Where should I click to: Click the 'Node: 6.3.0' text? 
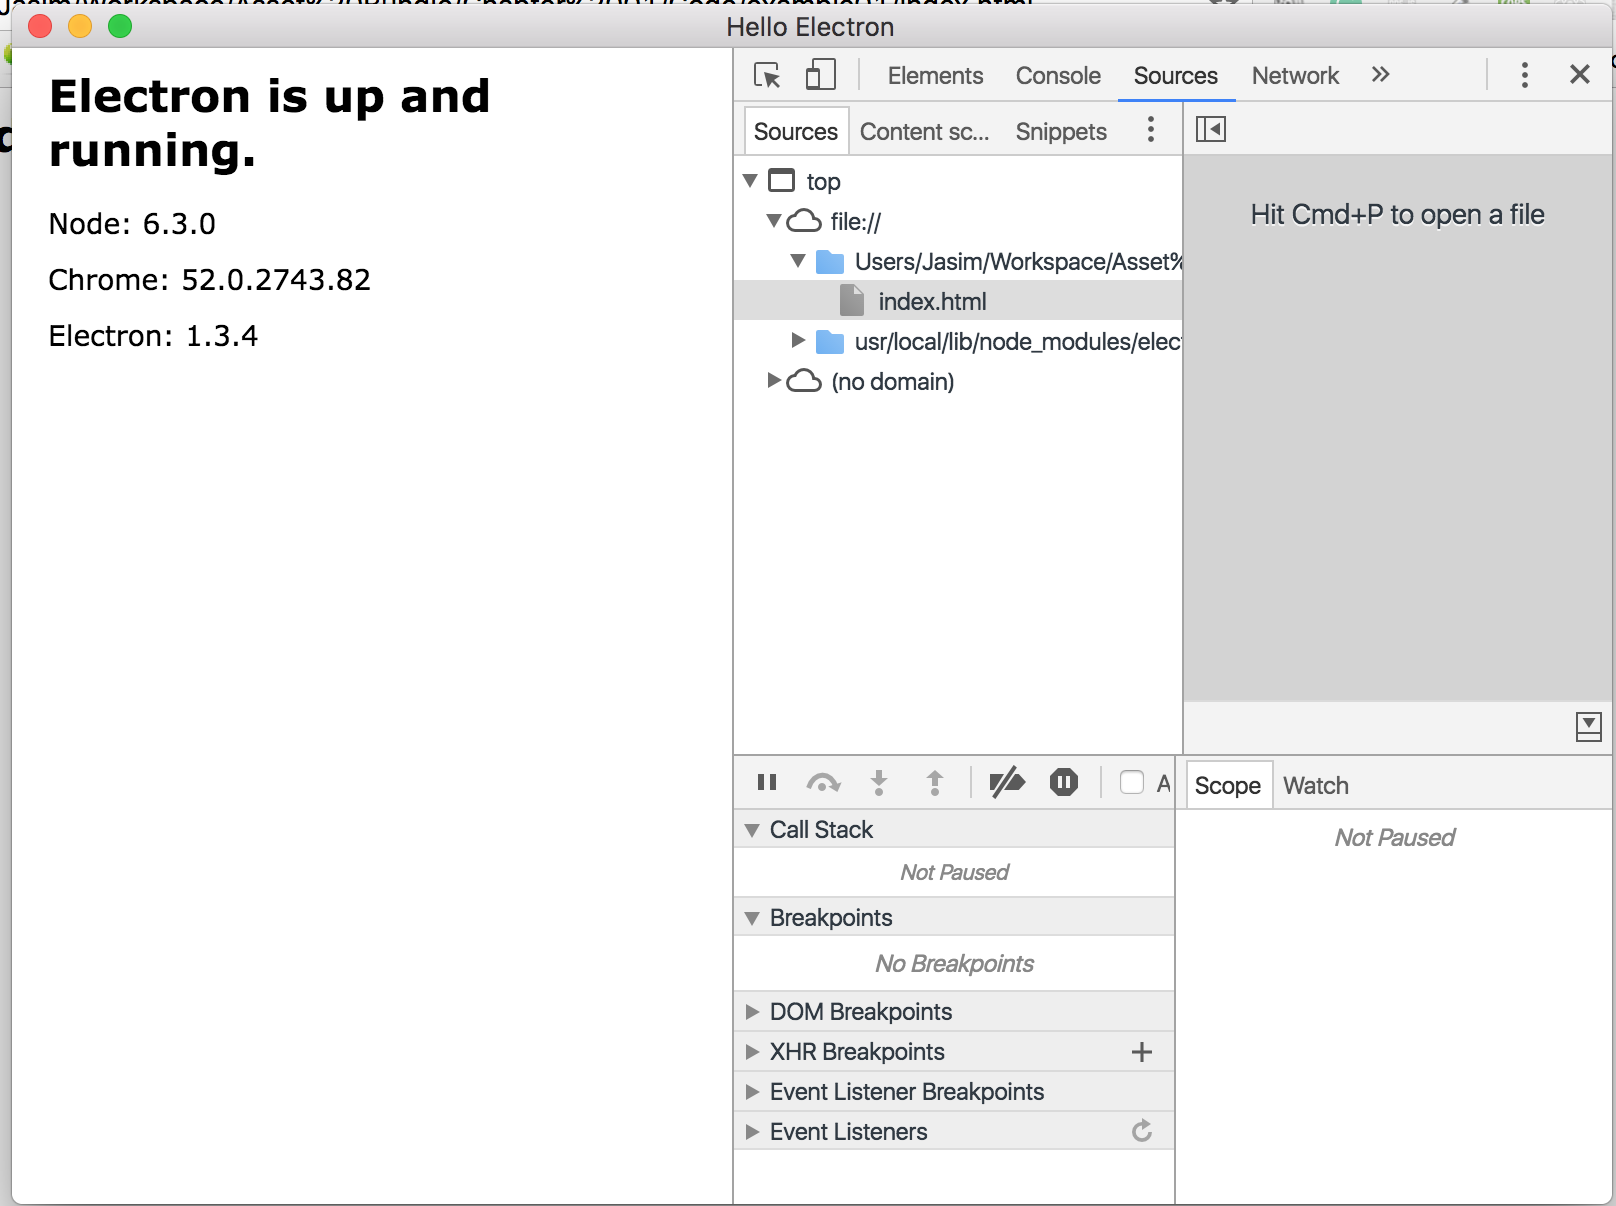click(x=132, y=224)
